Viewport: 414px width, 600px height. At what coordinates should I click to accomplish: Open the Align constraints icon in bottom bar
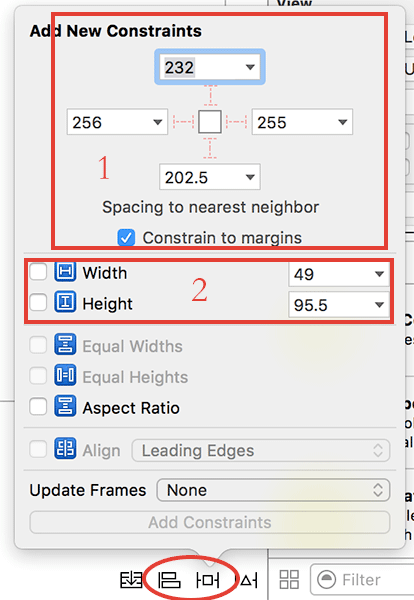point(169,580)
